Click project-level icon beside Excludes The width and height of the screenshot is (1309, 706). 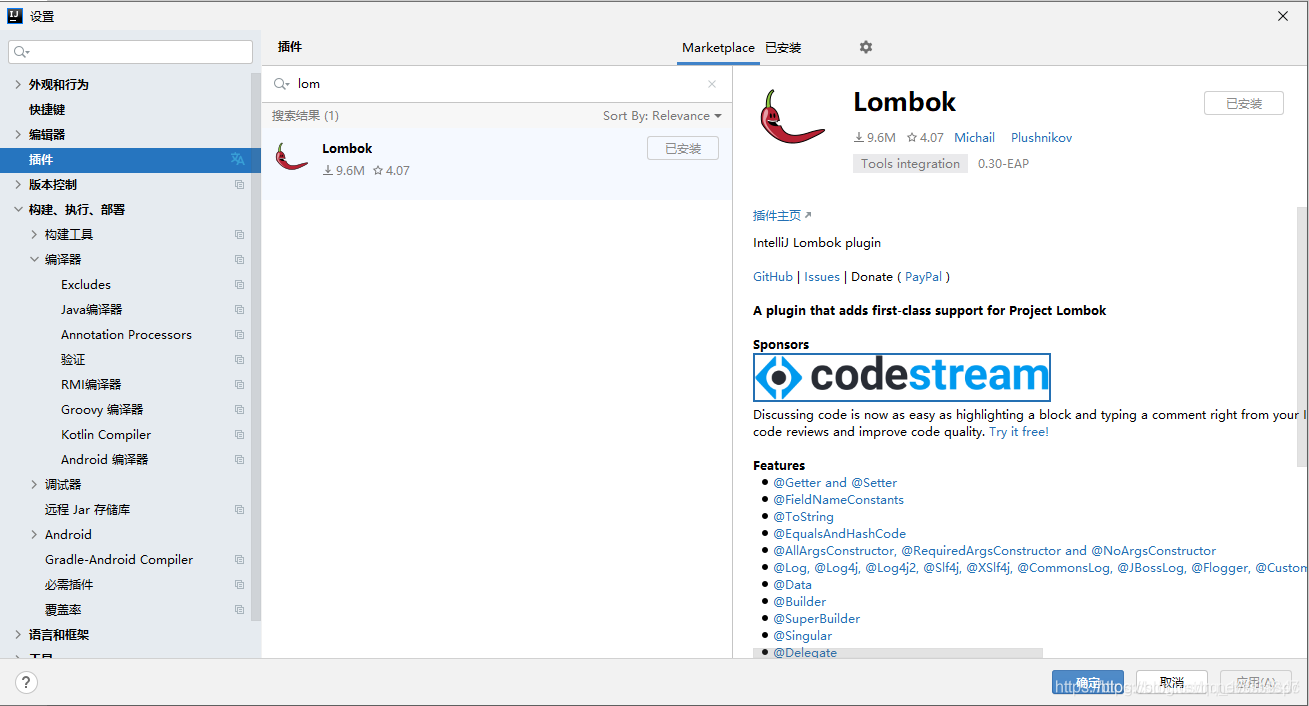click(239, 284)
